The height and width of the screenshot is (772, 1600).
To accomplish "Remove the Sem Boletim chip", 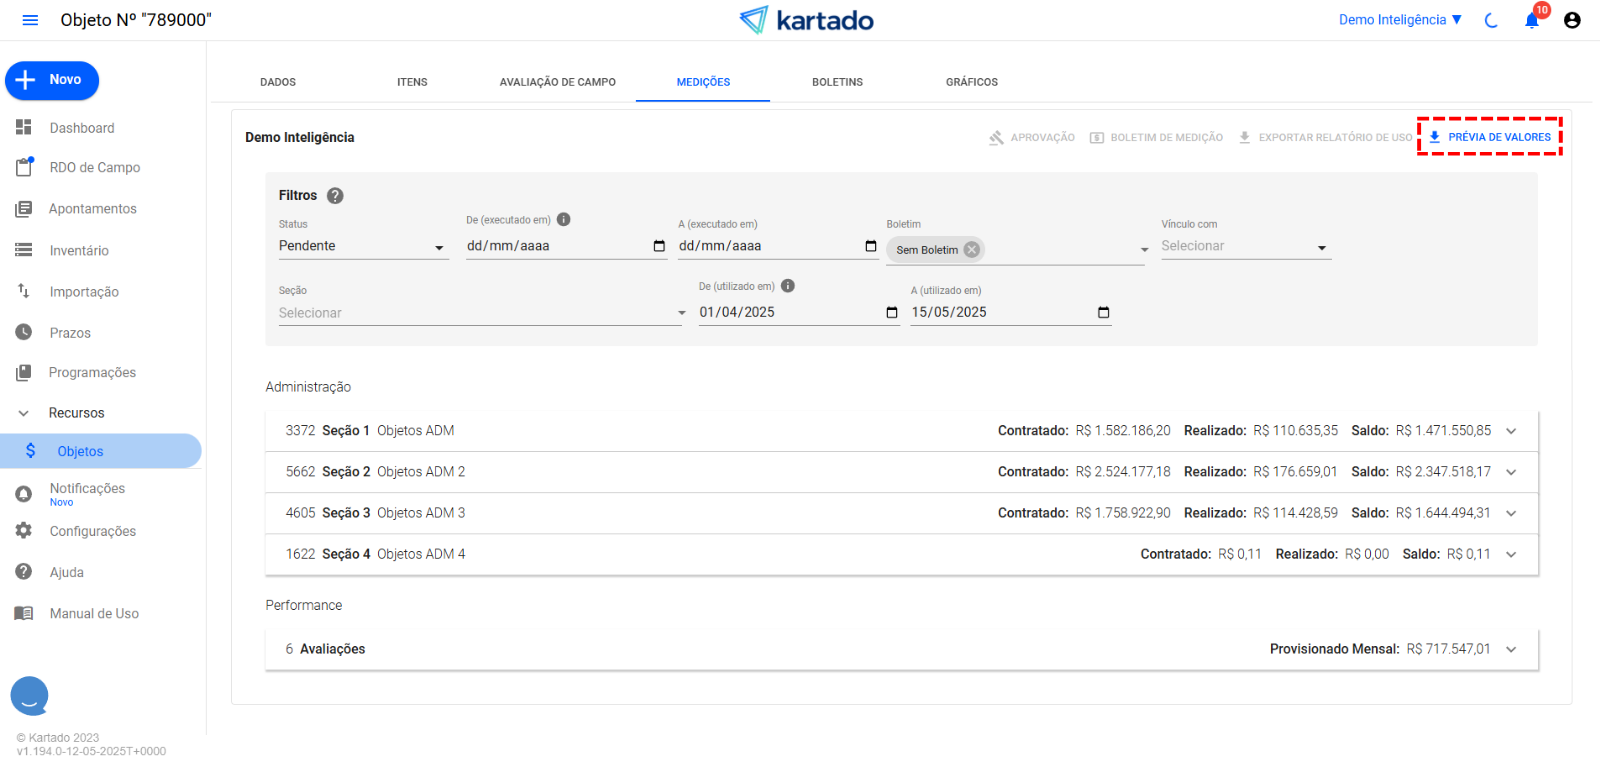I will tap(971, 250).
